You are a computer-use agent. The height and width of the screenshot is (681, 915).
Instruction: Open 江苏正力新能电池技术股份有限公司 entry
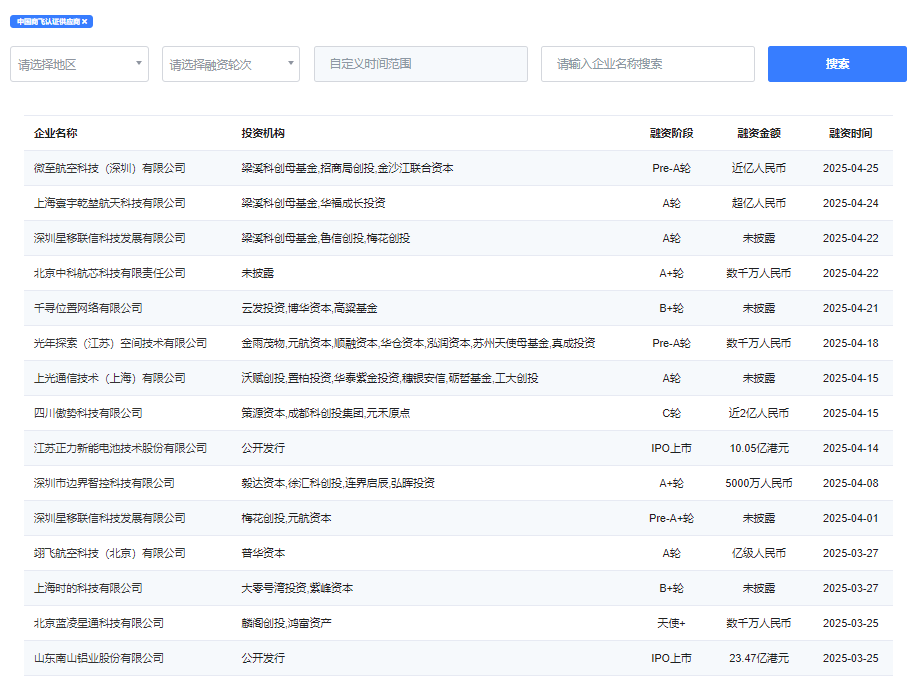pos(120,448)
